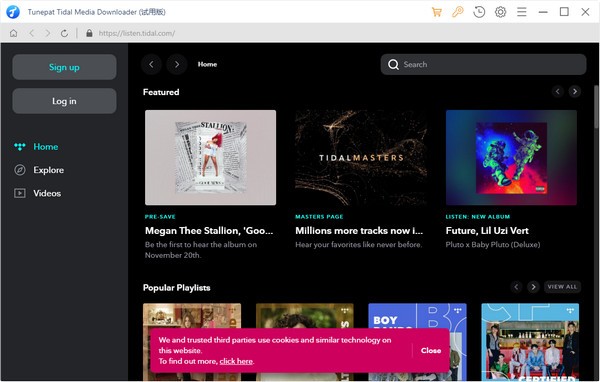Click the compass icon beside Explore
Image resolution: width=600 pixels, height=382 pixels.
20,170
